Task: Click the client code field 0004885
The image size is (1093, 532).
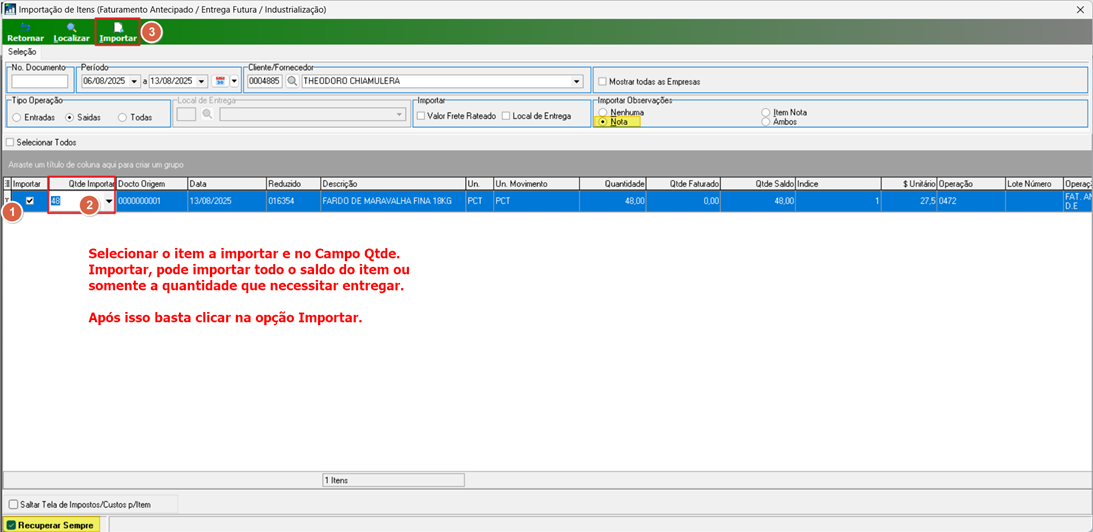Action: (x=266, y=81)
